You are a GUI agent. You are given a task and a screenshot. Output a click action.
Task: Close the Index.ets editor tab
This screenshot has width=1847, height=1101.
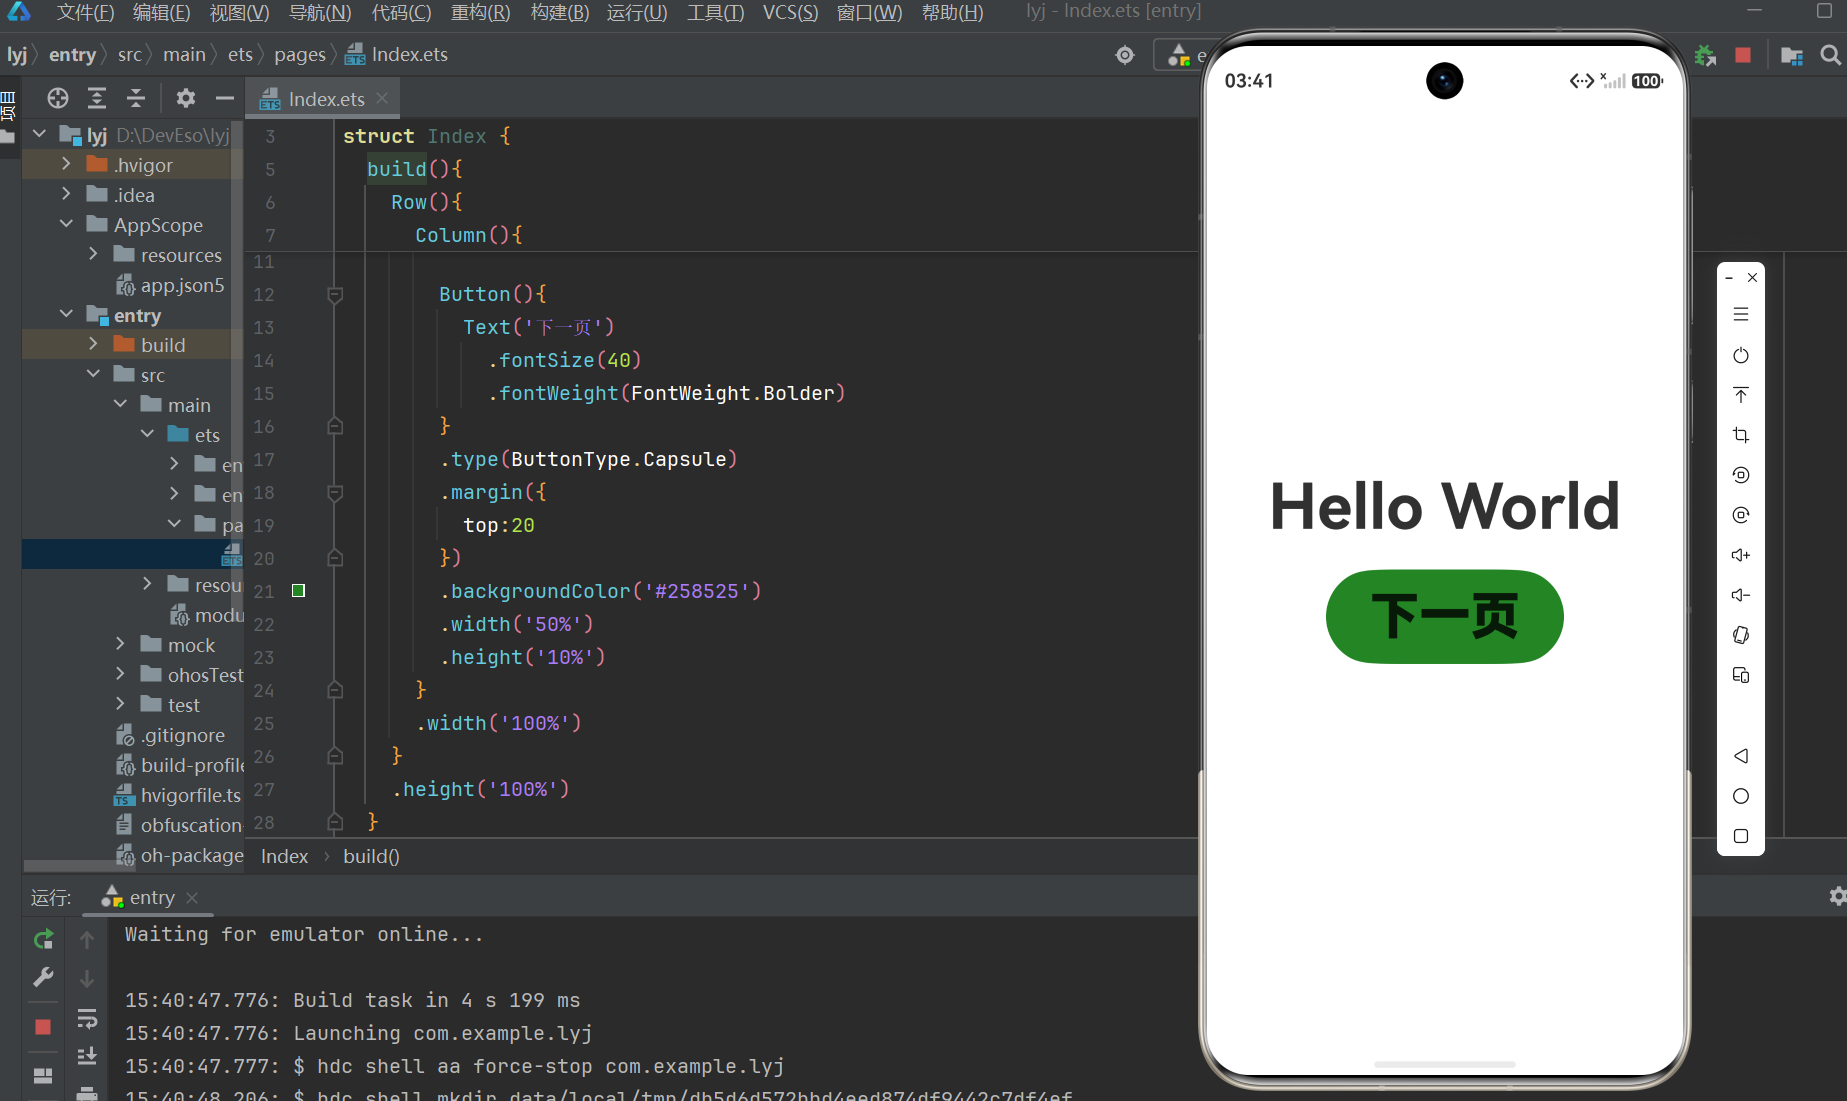coord(382,98)
